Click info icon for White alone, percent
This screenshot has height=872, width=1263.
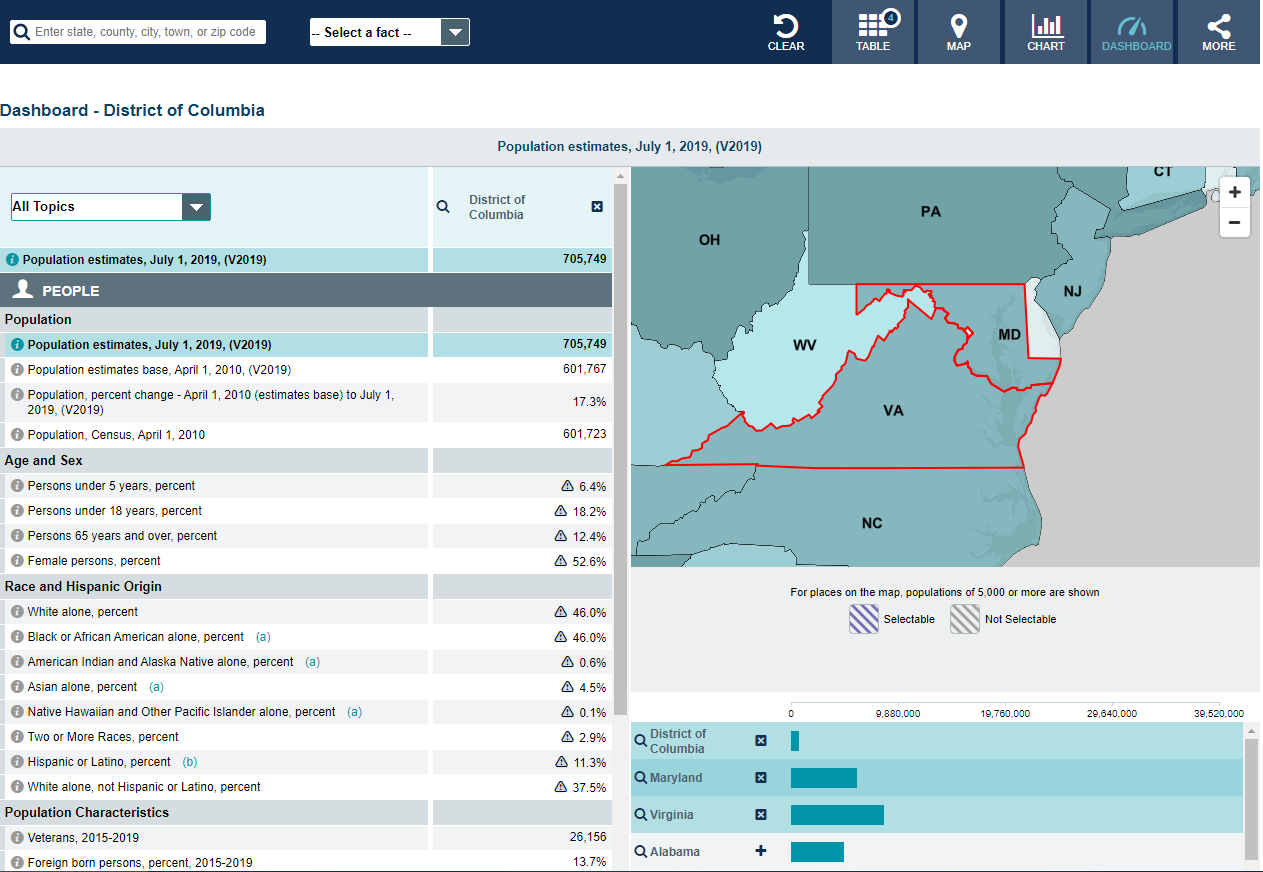pos(17,612)
